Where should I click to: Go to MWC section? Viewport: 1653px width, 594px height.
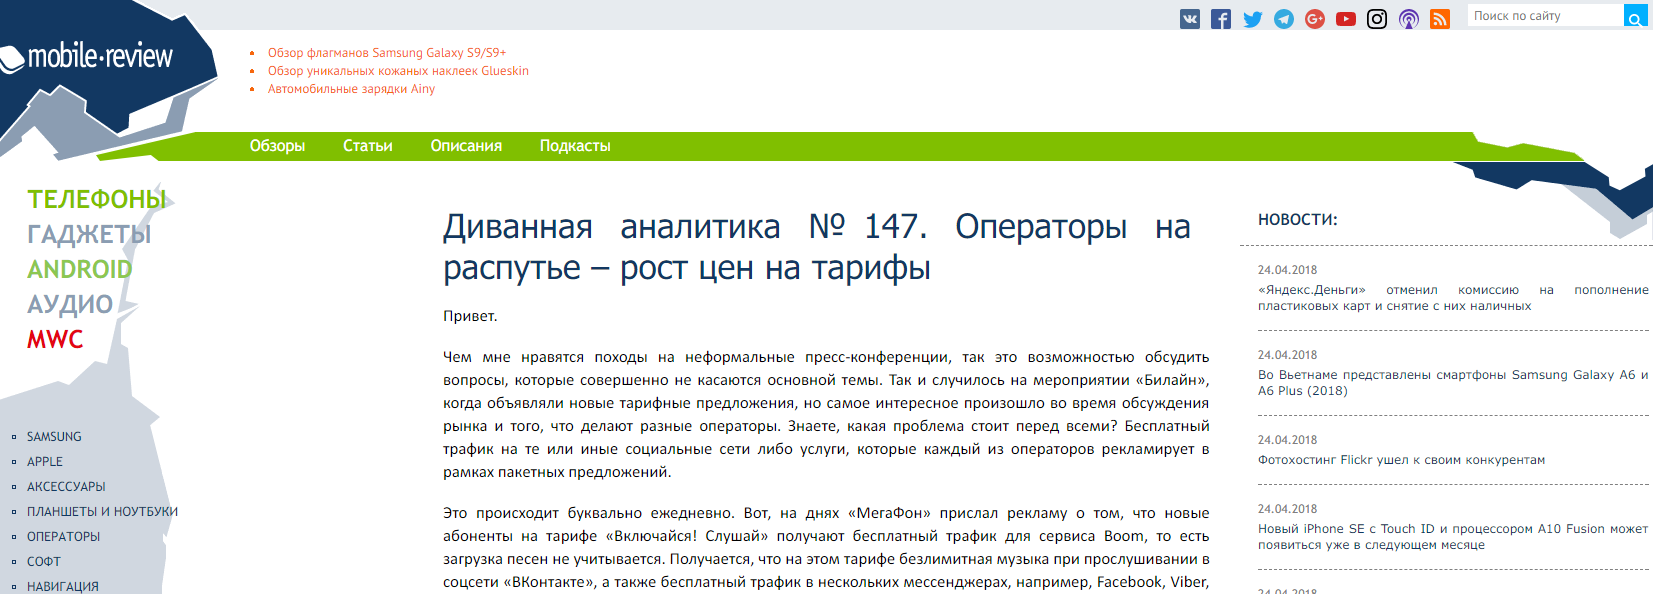[x=55, y=339]
